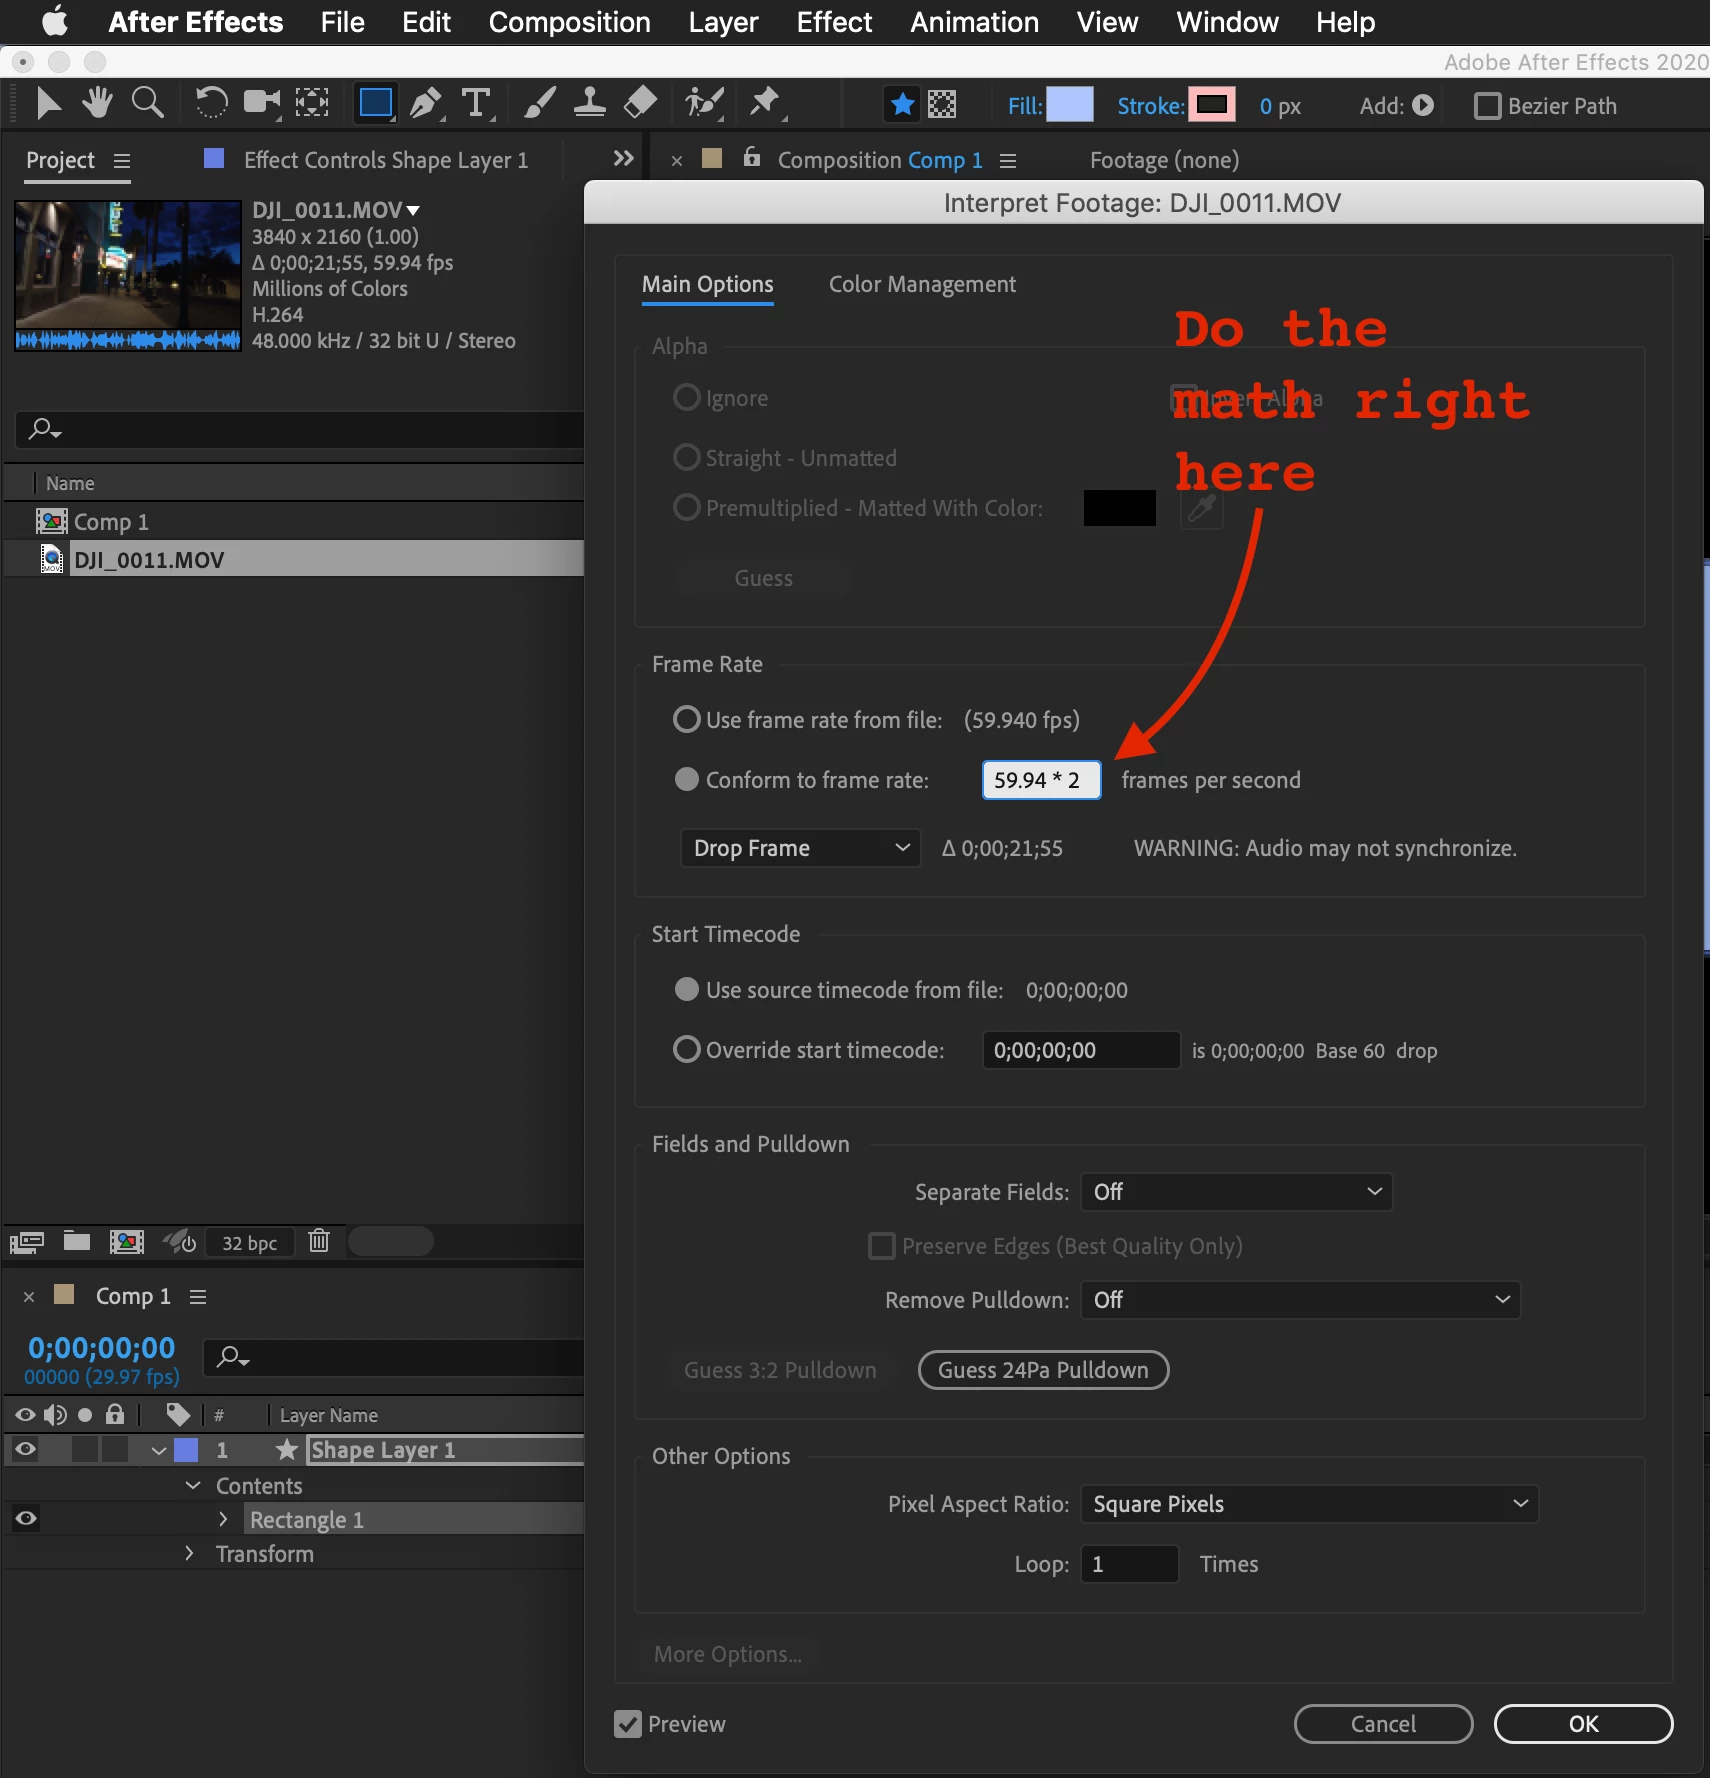Create a new folder in Project panel
This screenshot has height=1778, width=1710.
77,1241
